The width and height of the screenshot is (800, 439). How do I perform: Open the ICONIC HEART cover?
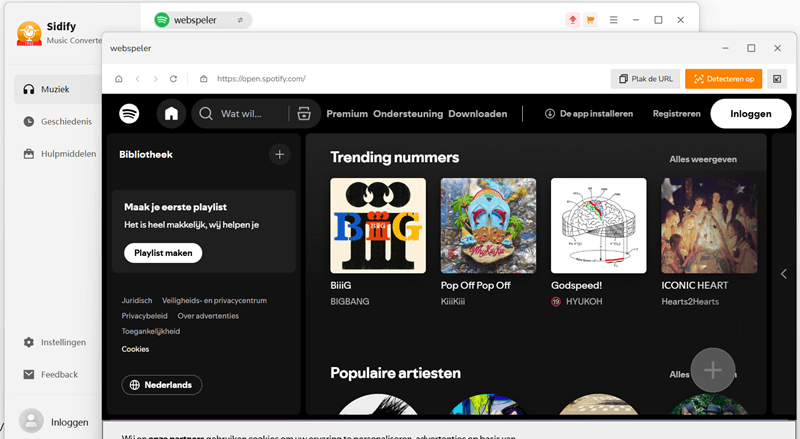click(709, 226)
